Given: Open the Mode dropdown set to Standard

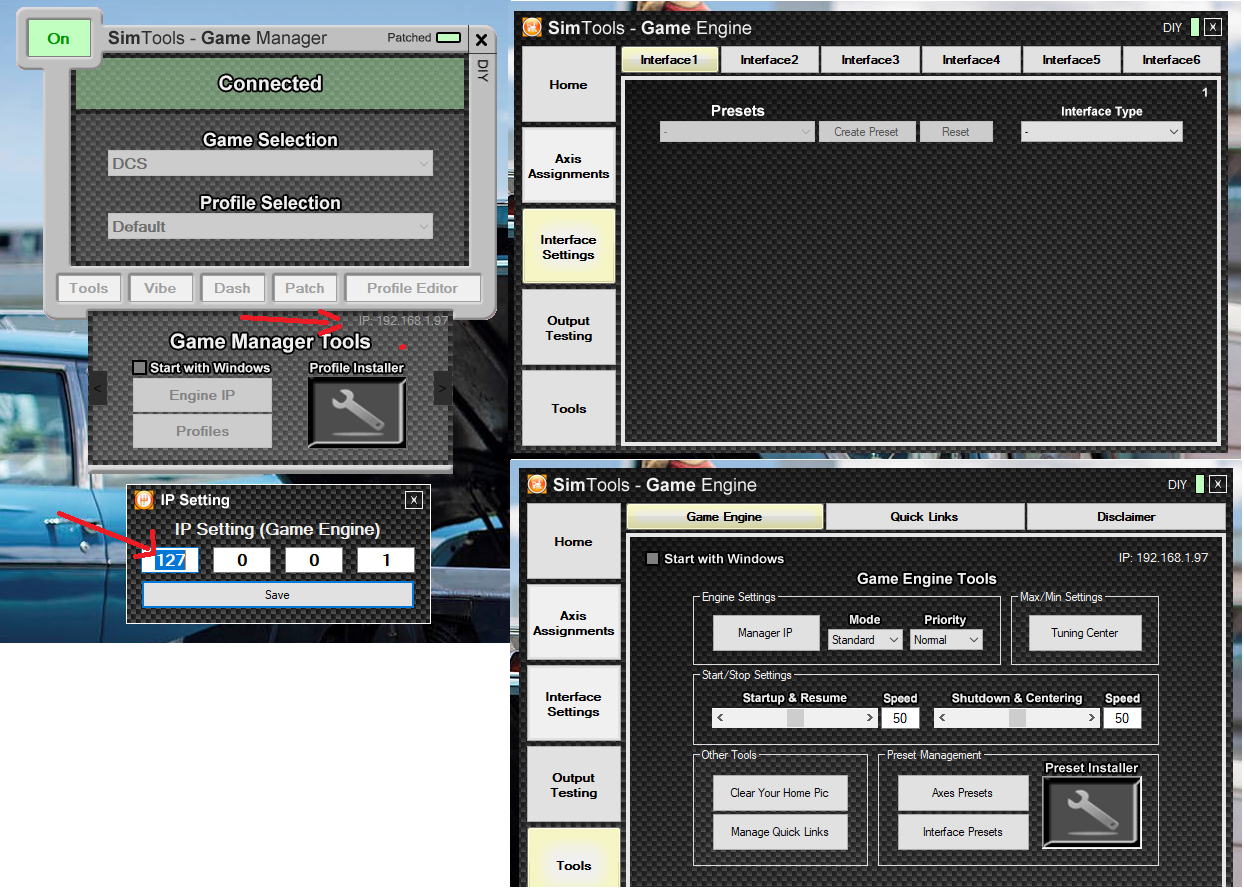Looking at the screenshot, I should 865,639.
